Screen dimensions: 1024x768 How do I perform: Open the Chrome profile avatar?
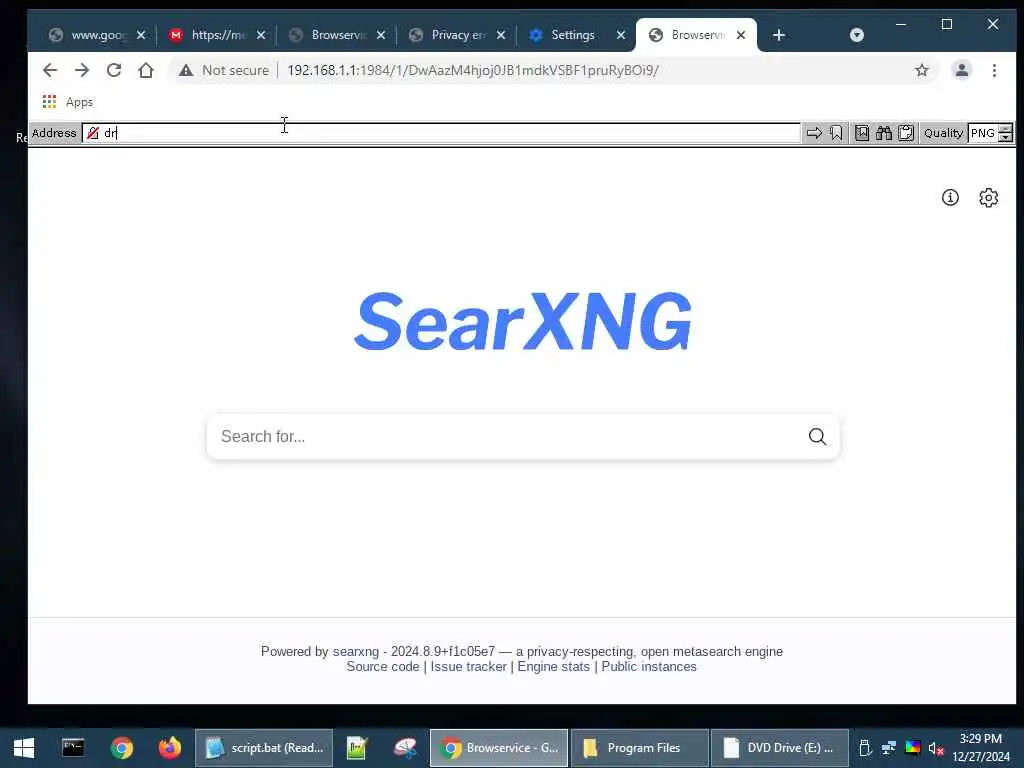[x=961, y=70]
